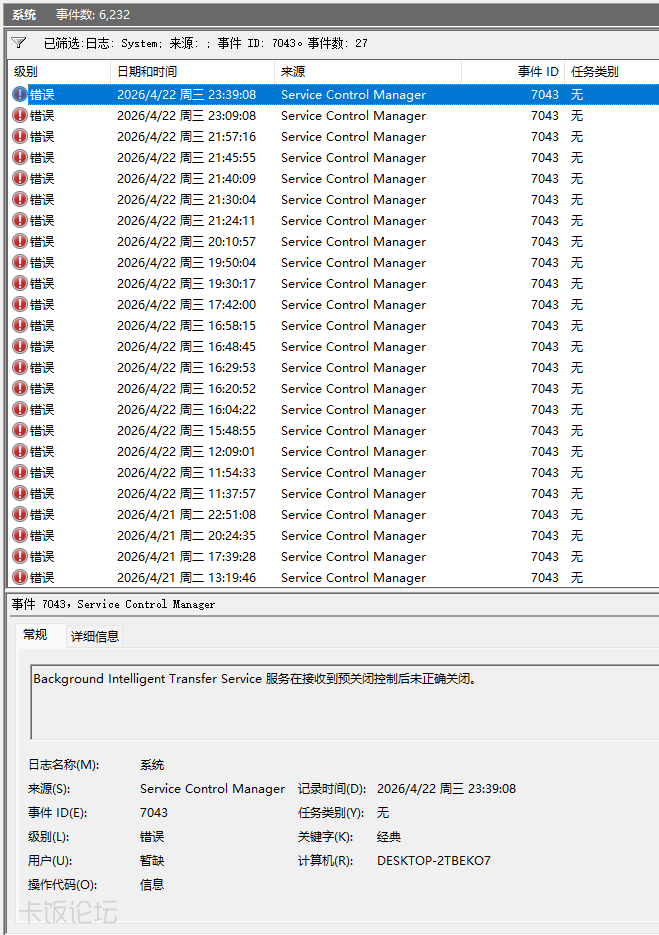The image size is (659, 935).
Task: Select the event dated 2026/4/22 11:37:57
Action: coord(333,493)
